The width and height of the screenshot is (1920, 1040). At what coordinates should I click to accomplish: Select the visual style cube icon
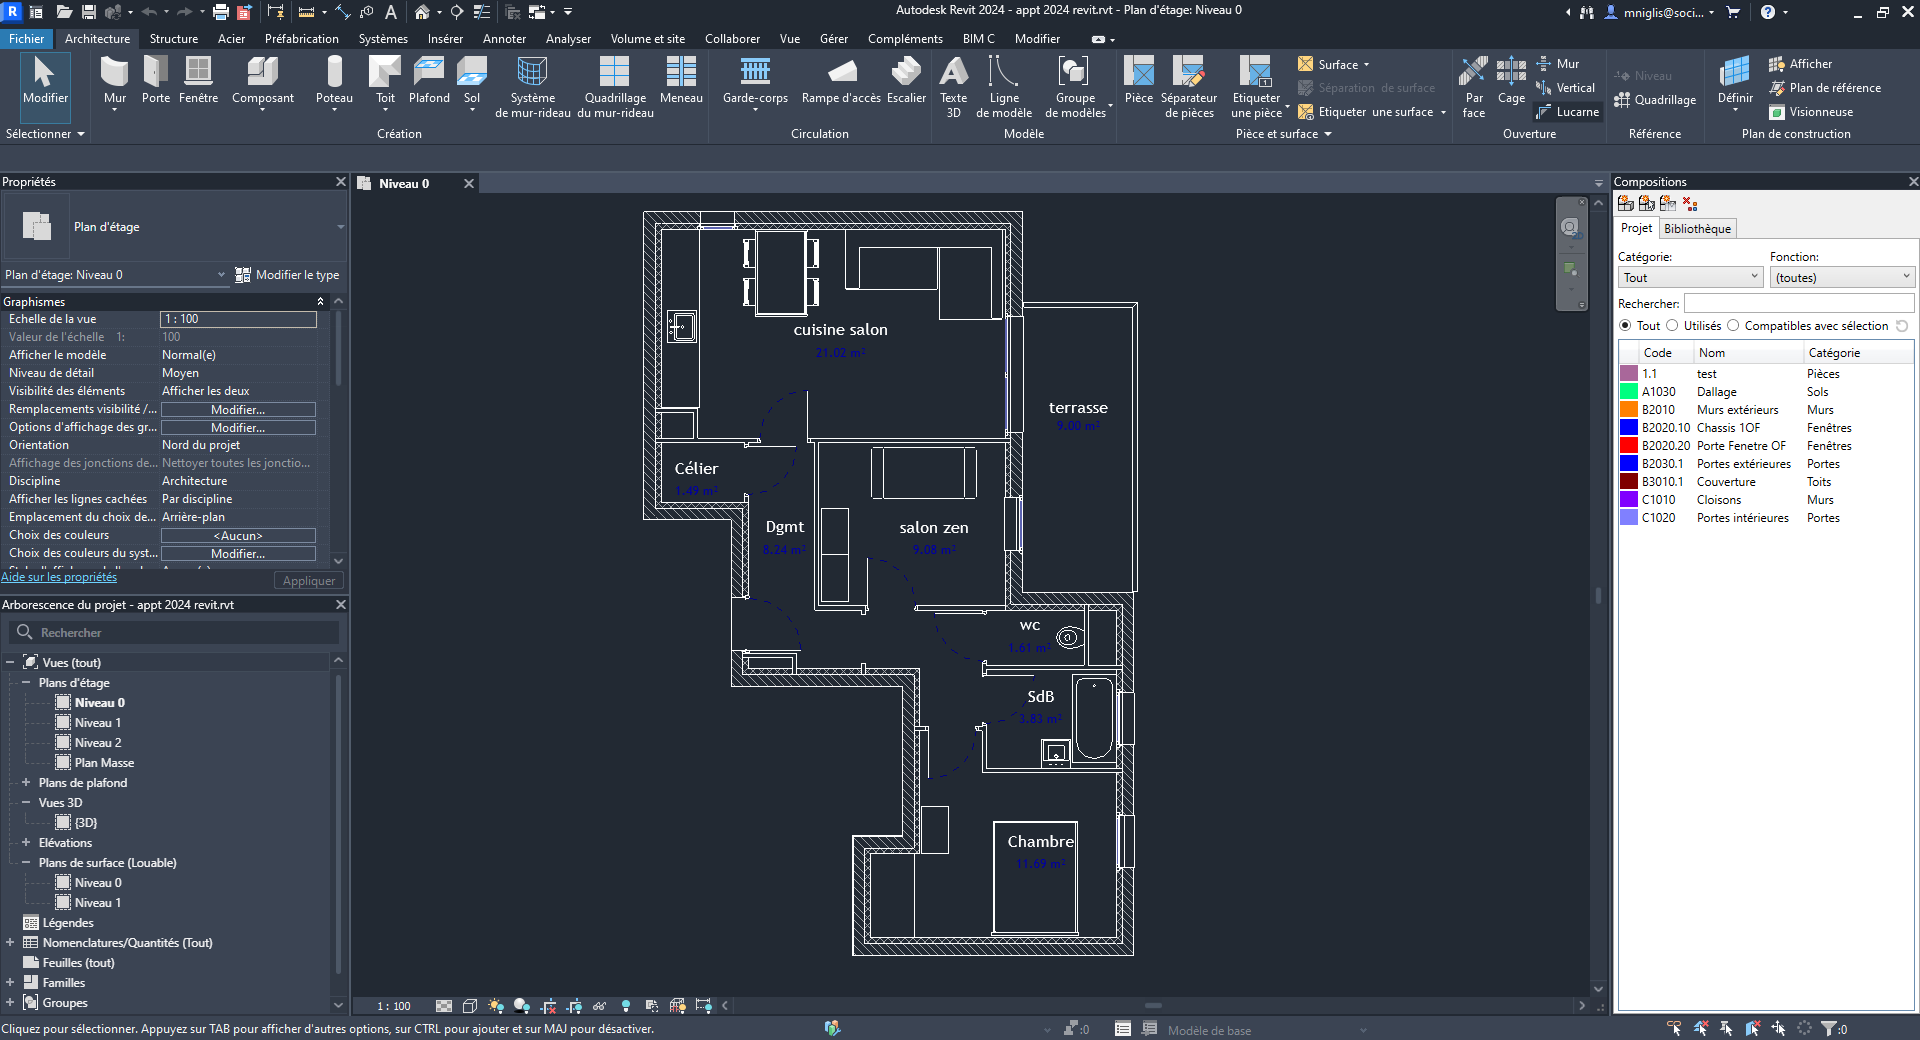pyautogui.click(x=471, y=1007)
